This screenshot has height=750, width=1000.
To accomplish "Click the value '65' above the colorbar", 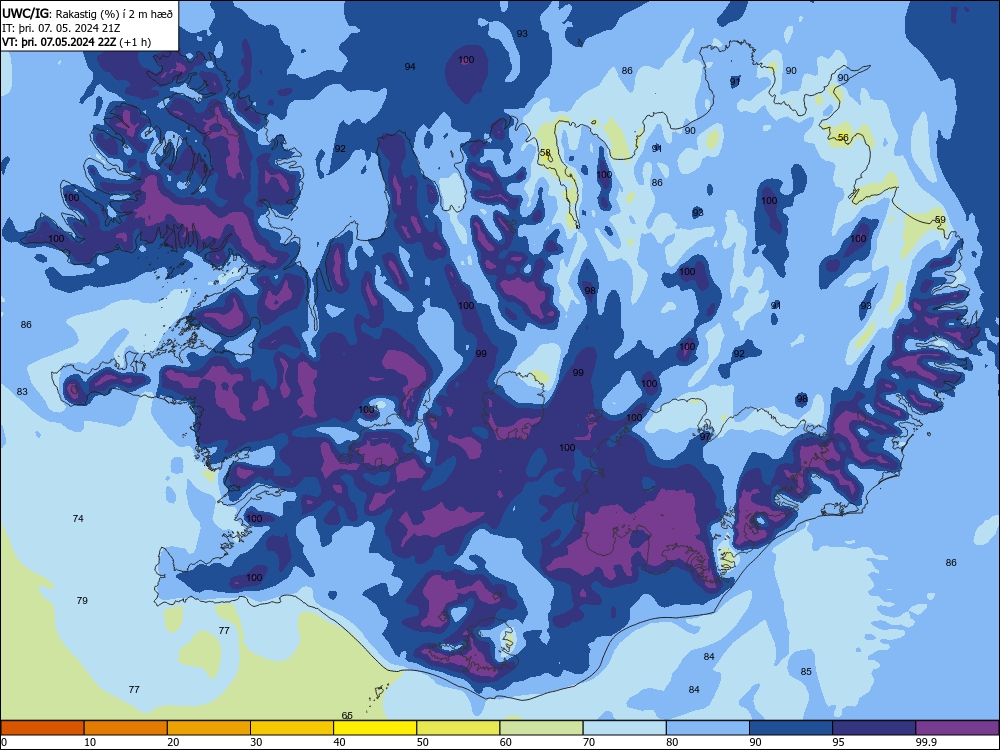I will (348, 716).
